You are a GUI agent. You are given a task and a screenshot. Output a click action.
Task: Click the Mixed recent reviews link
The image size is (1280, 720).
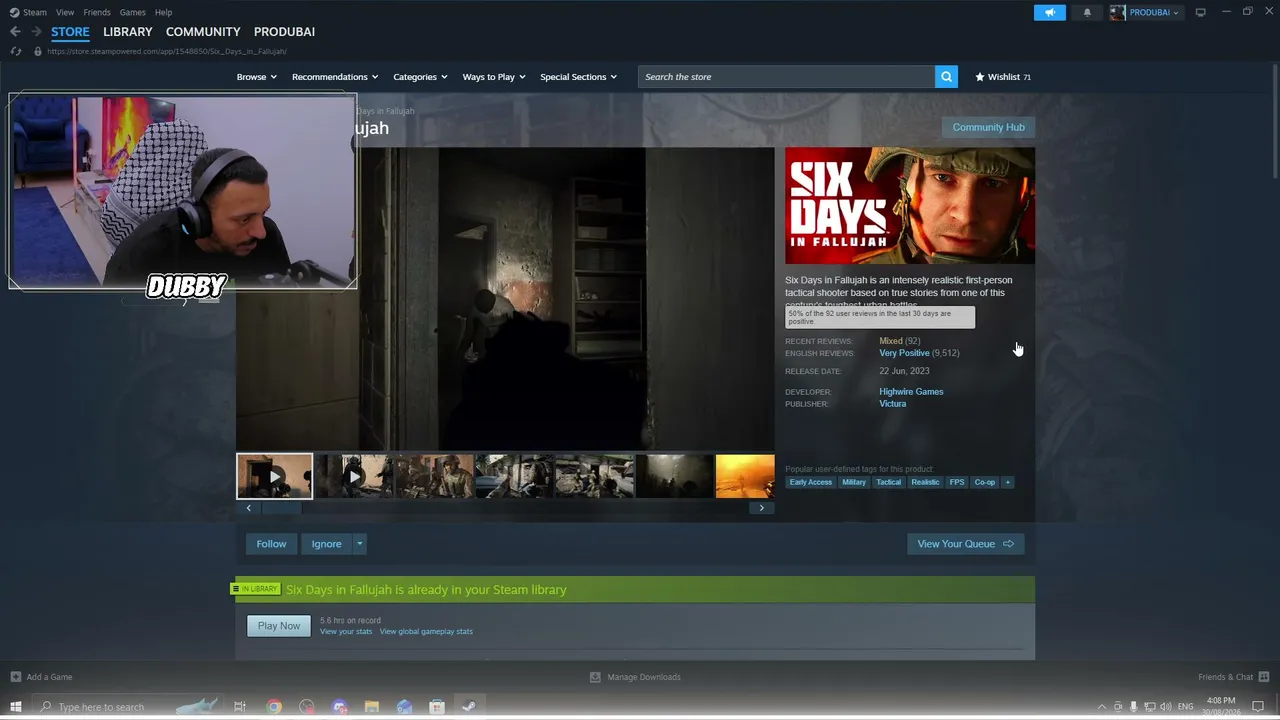click(x=891, y=341)
